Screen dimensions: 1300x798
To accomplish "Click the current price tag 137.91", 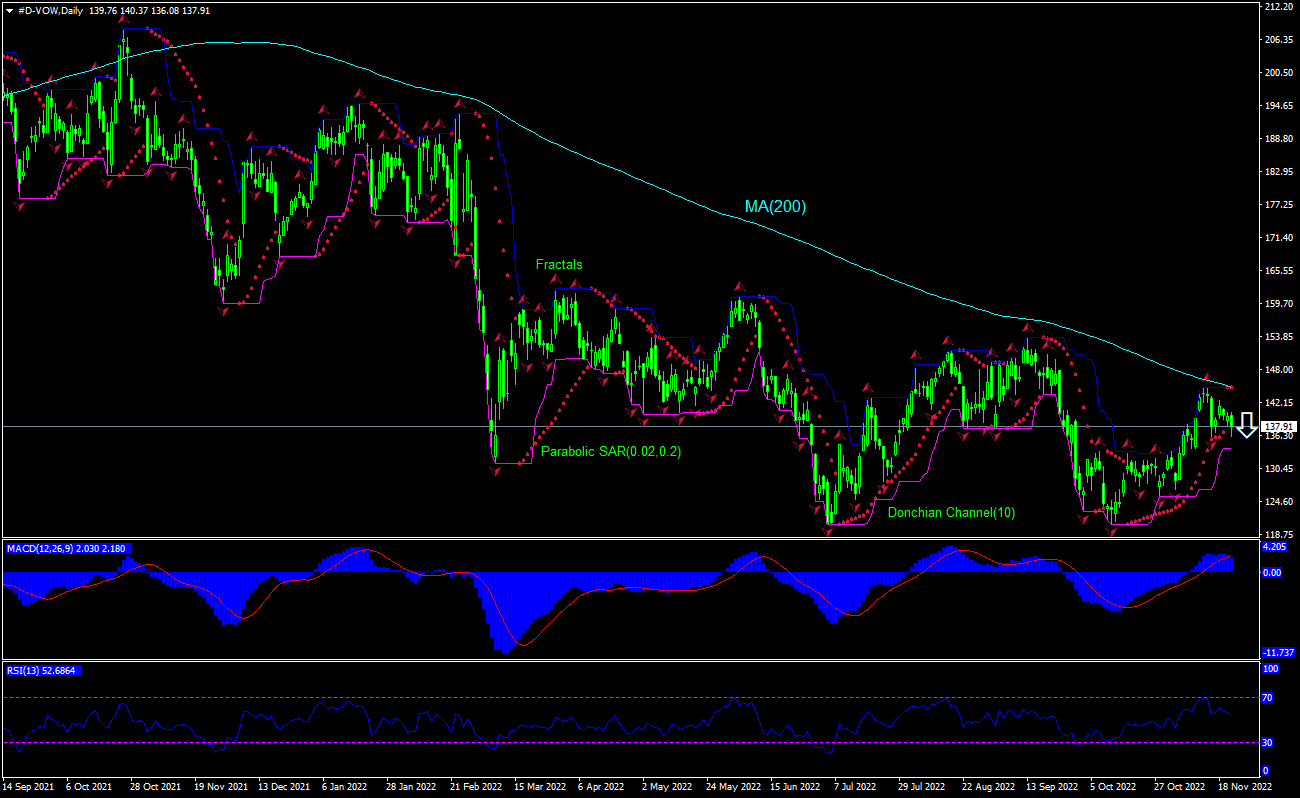I will point(1277,426).
